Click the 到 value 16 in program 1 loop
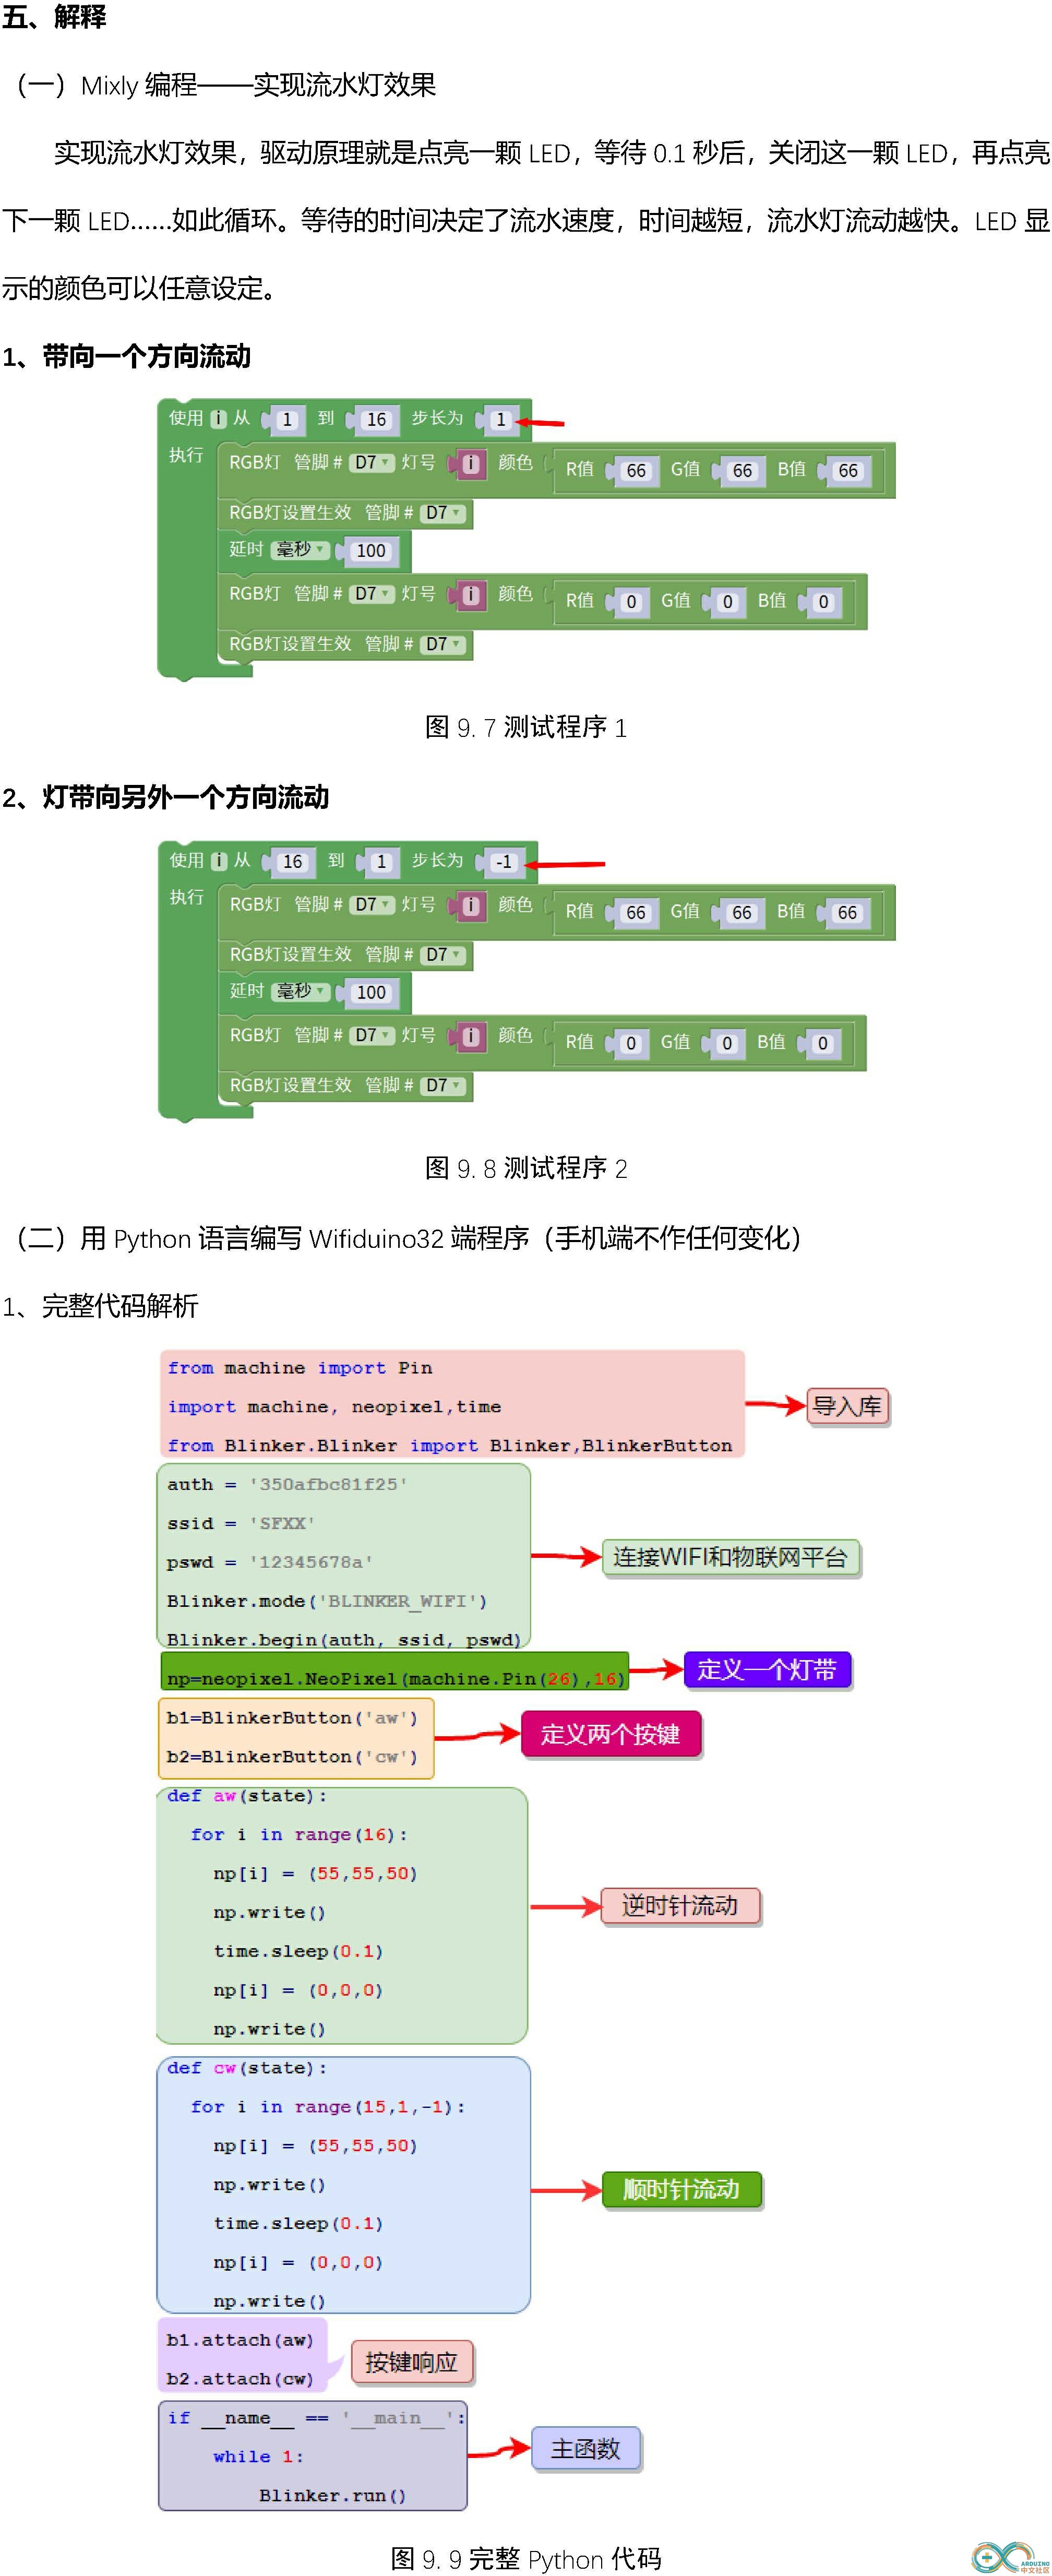Viewport: 1052px width, 2576px height. (x=376, y=420)
